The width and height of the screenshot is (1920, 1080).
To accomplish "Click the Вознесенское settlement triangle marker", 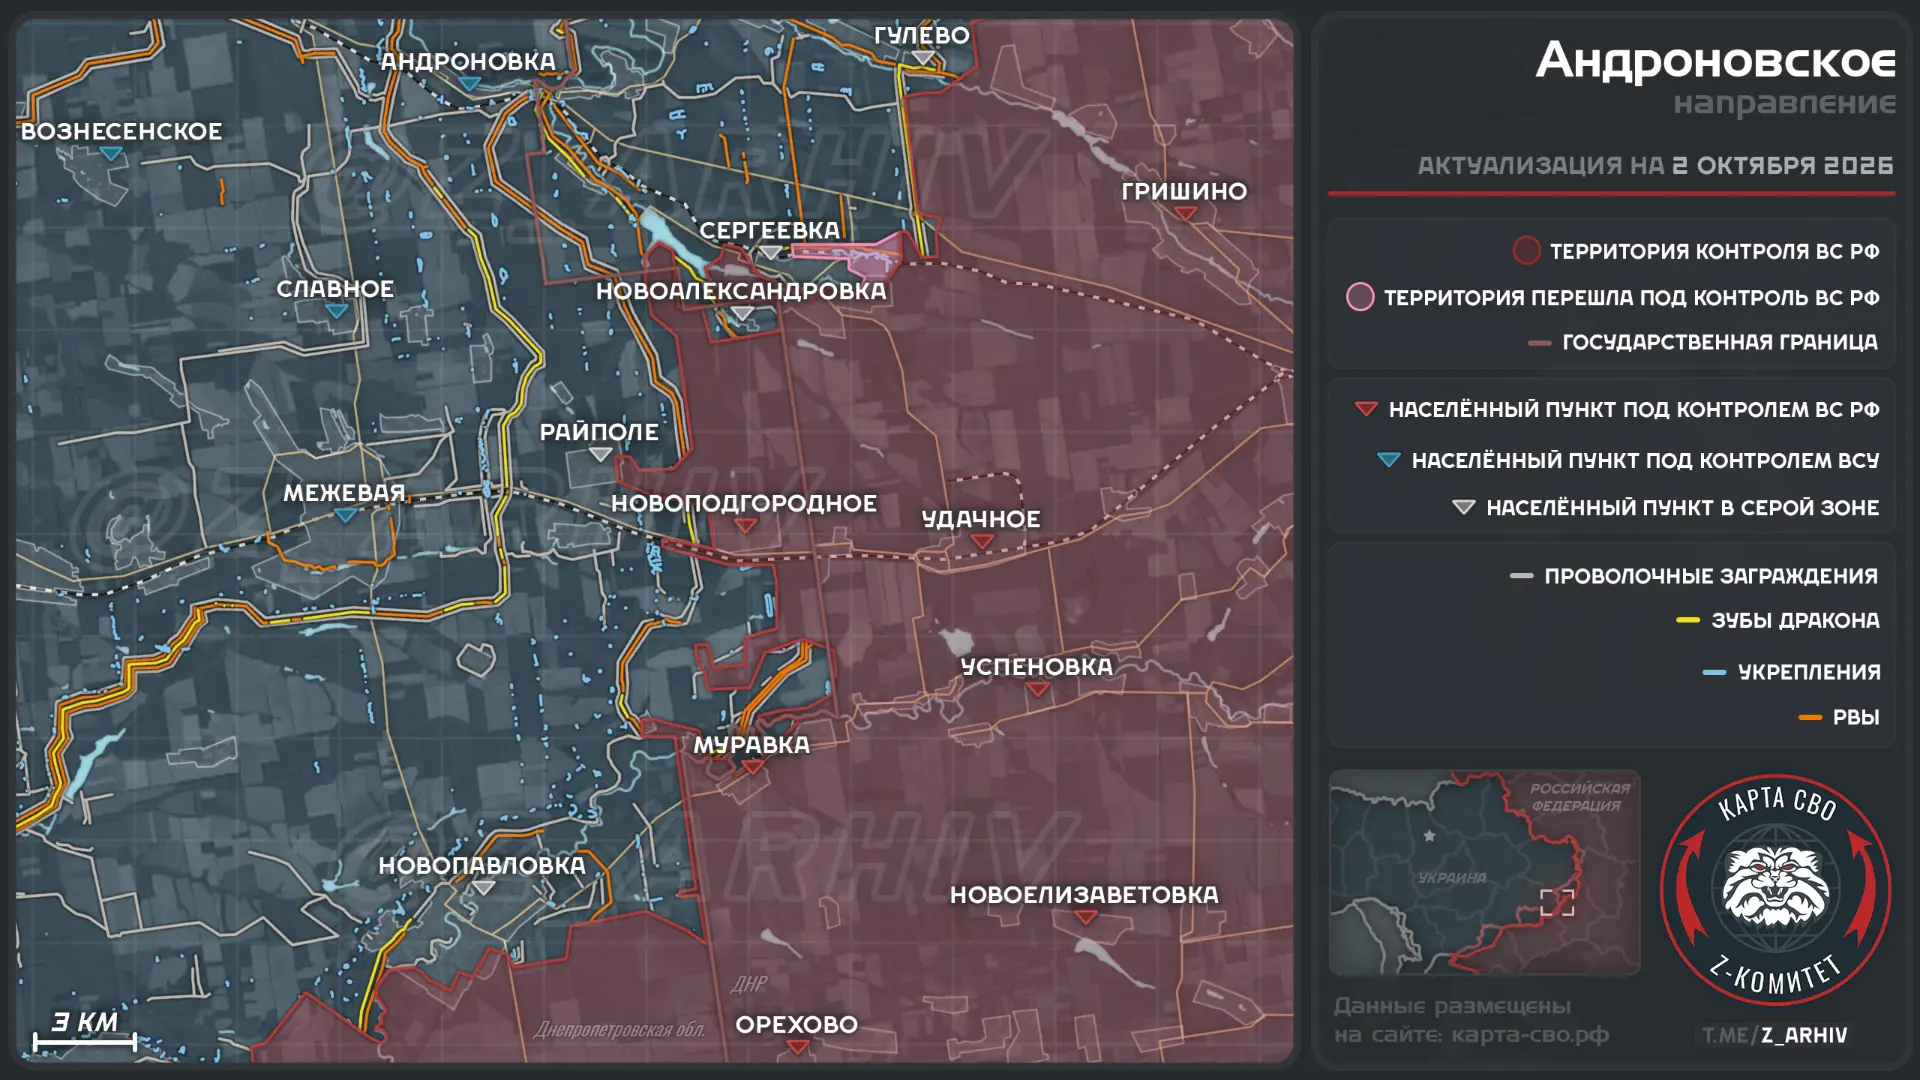I will 111,154.
